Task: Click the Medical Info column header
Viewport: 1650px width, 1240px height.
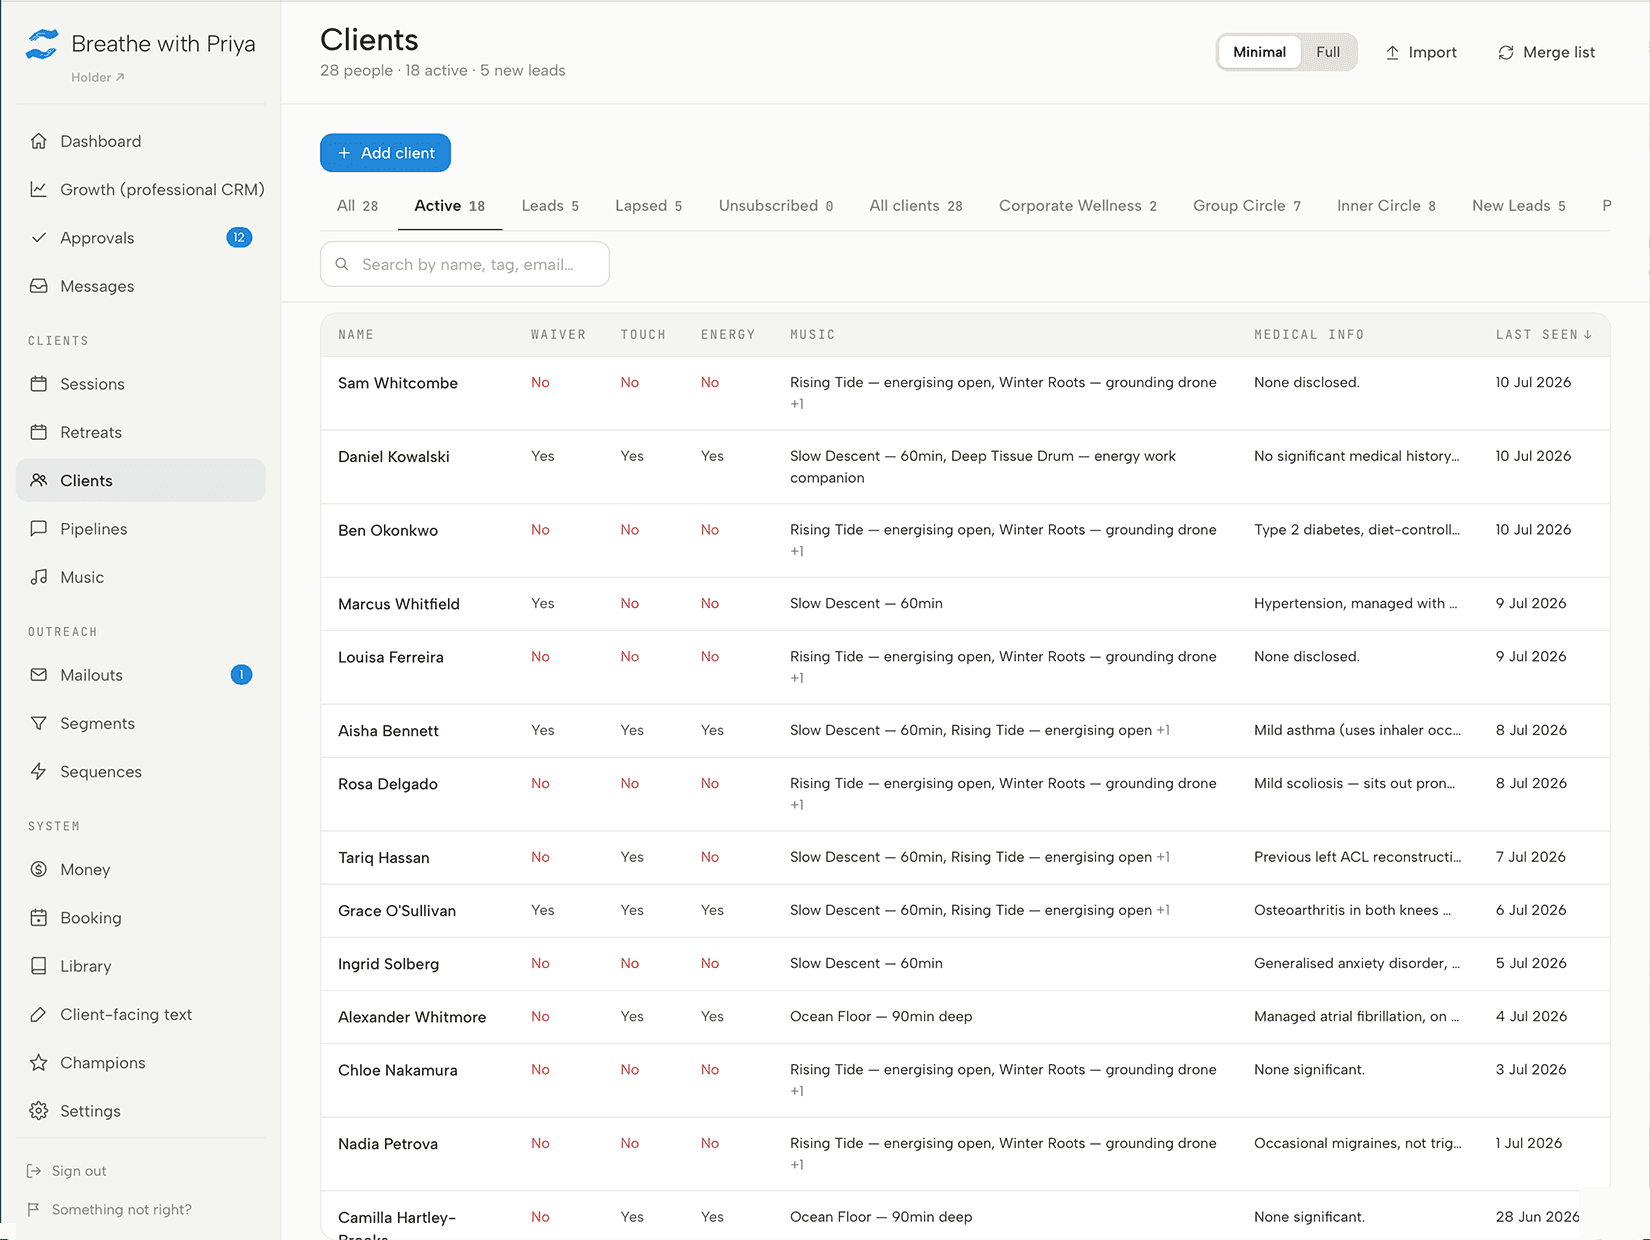Action: click(x=1309, y=335)
